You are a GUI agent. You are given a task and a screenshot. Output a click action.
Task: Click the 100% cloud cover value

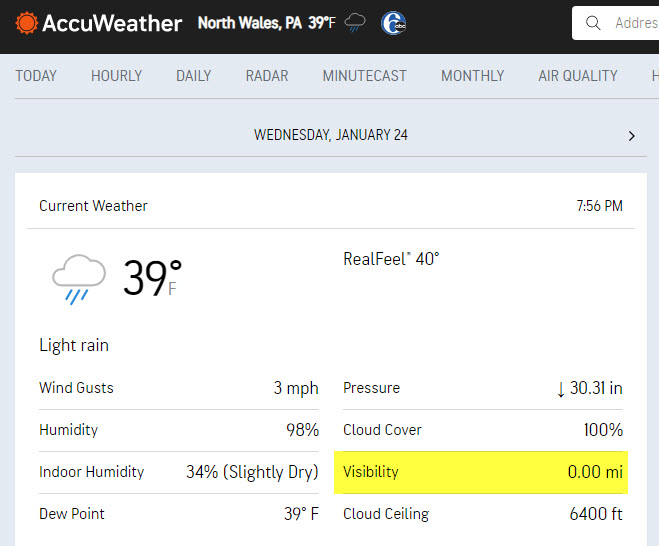[603, 430]
